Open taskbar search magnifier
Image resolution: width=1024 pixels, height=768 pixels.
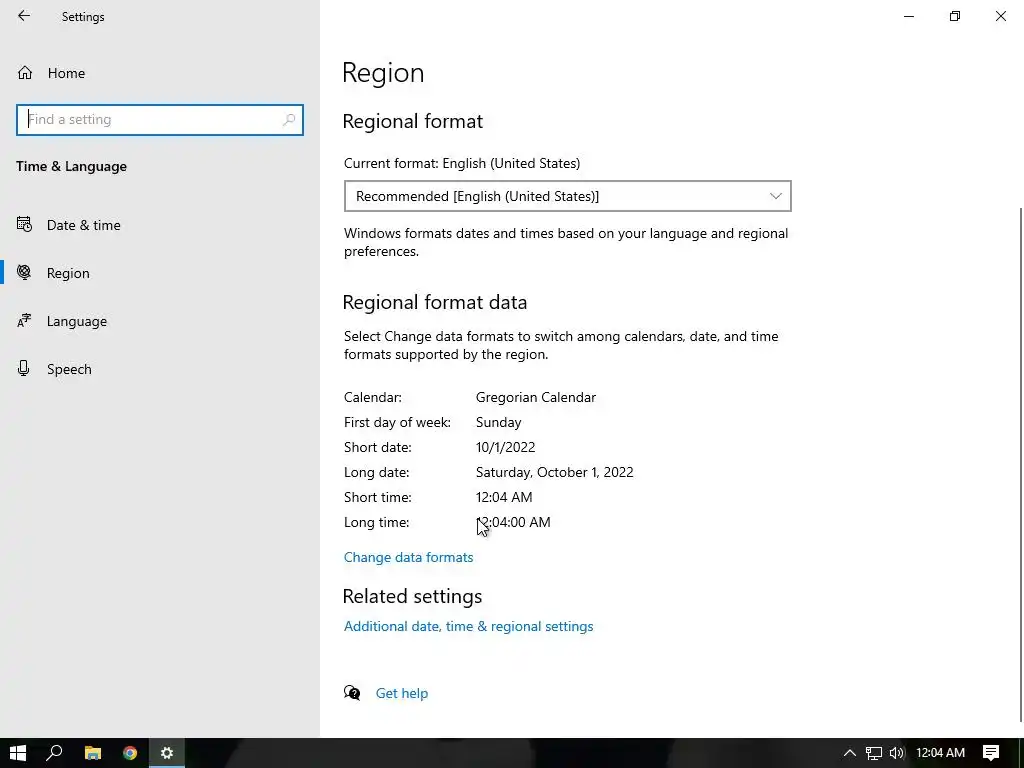pos(54,753)
